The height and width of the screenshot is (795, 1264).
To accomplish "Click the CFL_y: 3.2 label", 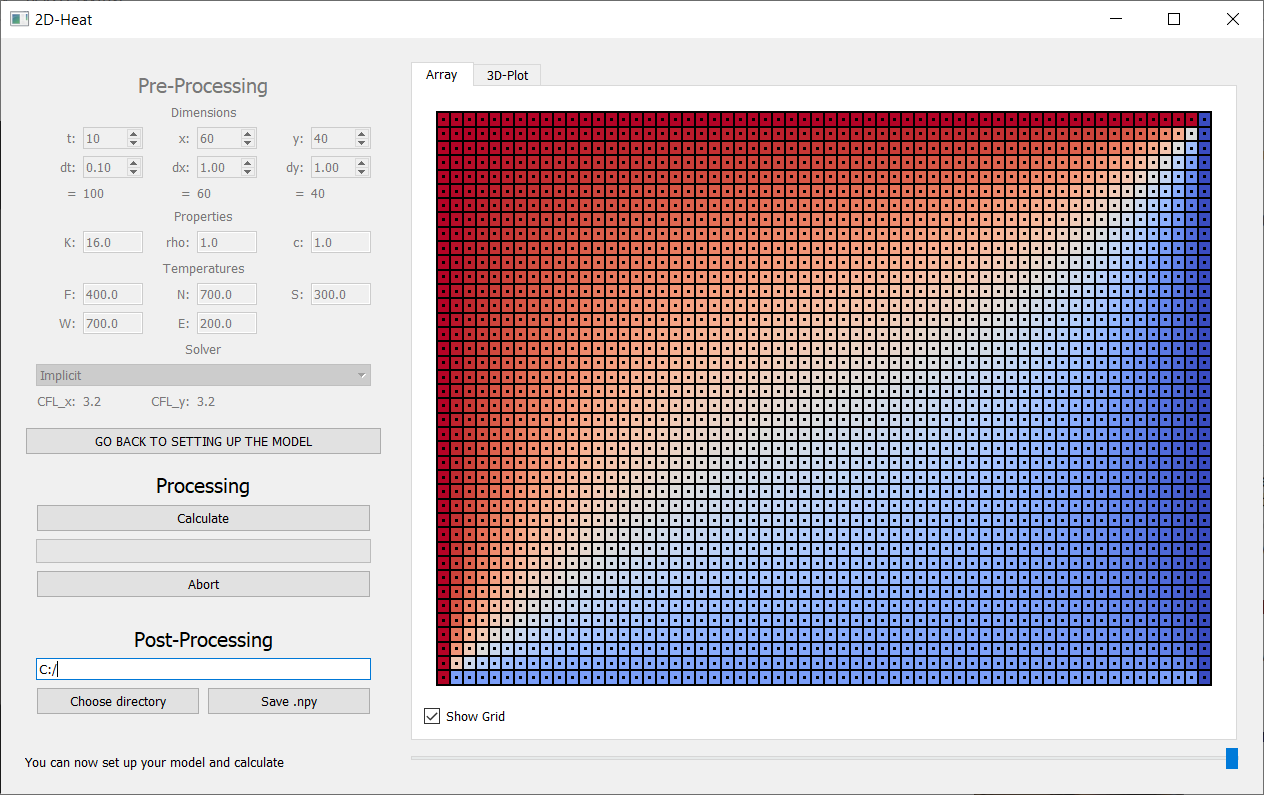I will coord(183,402).
